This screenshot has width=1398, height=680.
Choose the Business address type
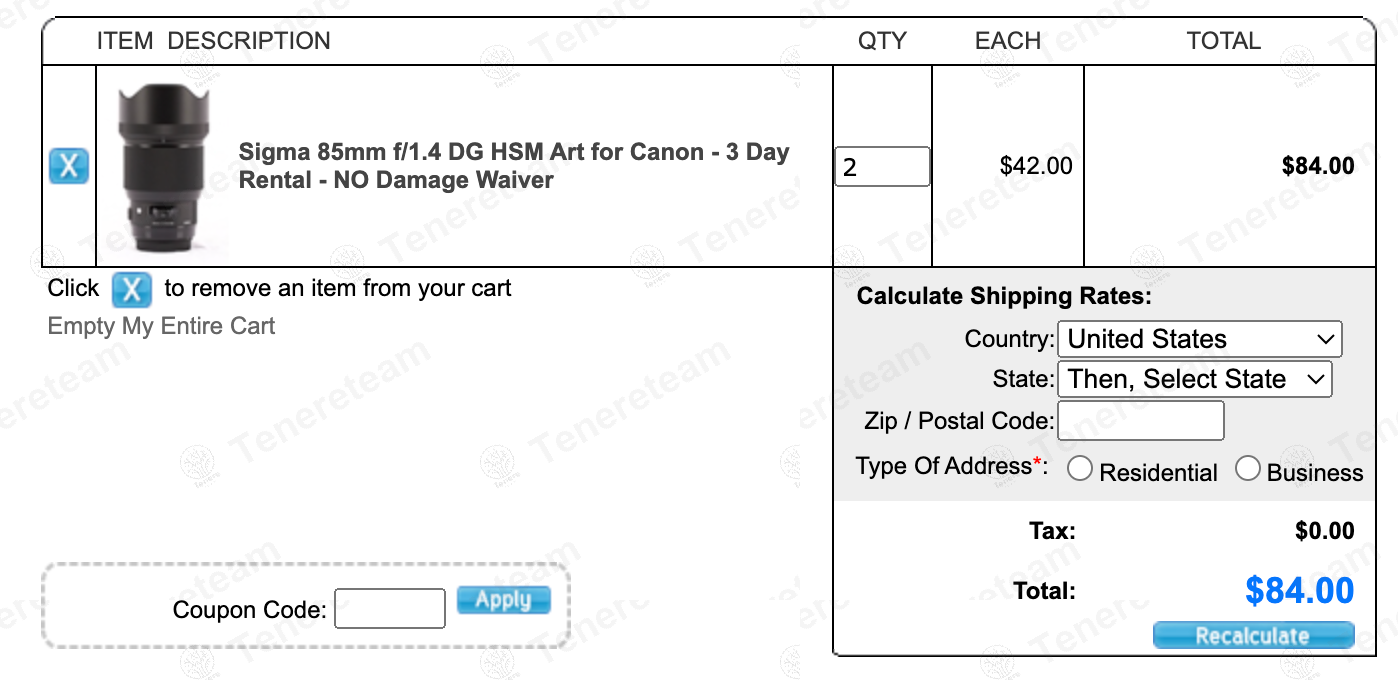(1248, 469)
